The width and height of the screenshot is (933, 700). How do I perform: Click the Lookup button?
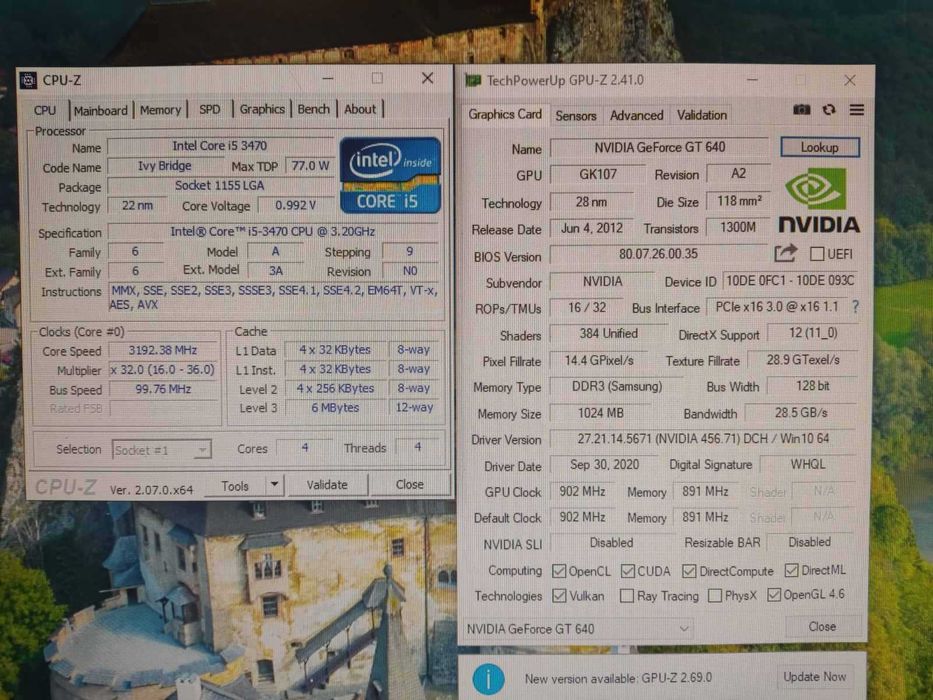pyautogui.click(x=819, y=147)
